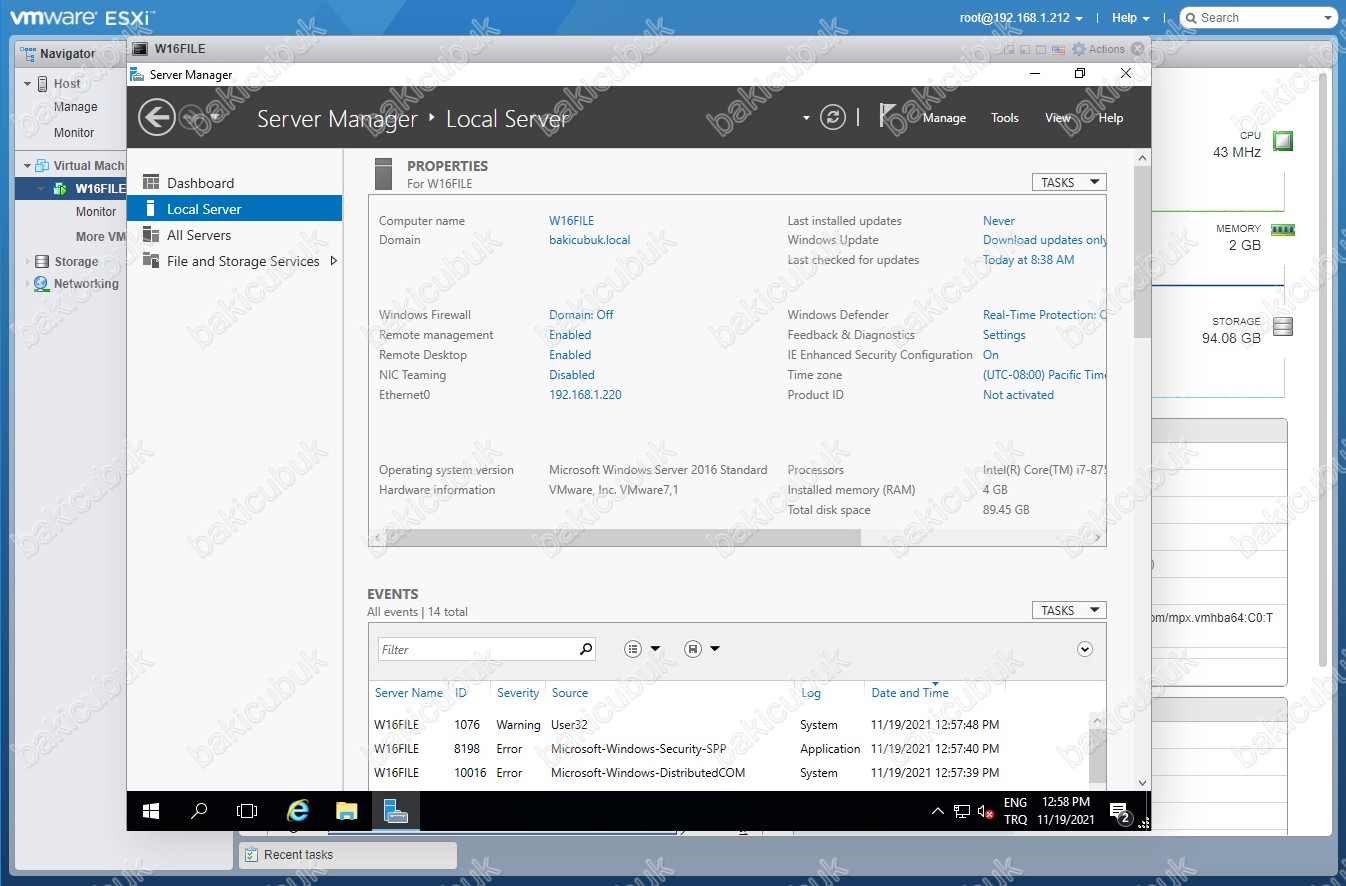Click the network tray icon
The height and width of the screenshot is (886, 1346).
point(962,811)
